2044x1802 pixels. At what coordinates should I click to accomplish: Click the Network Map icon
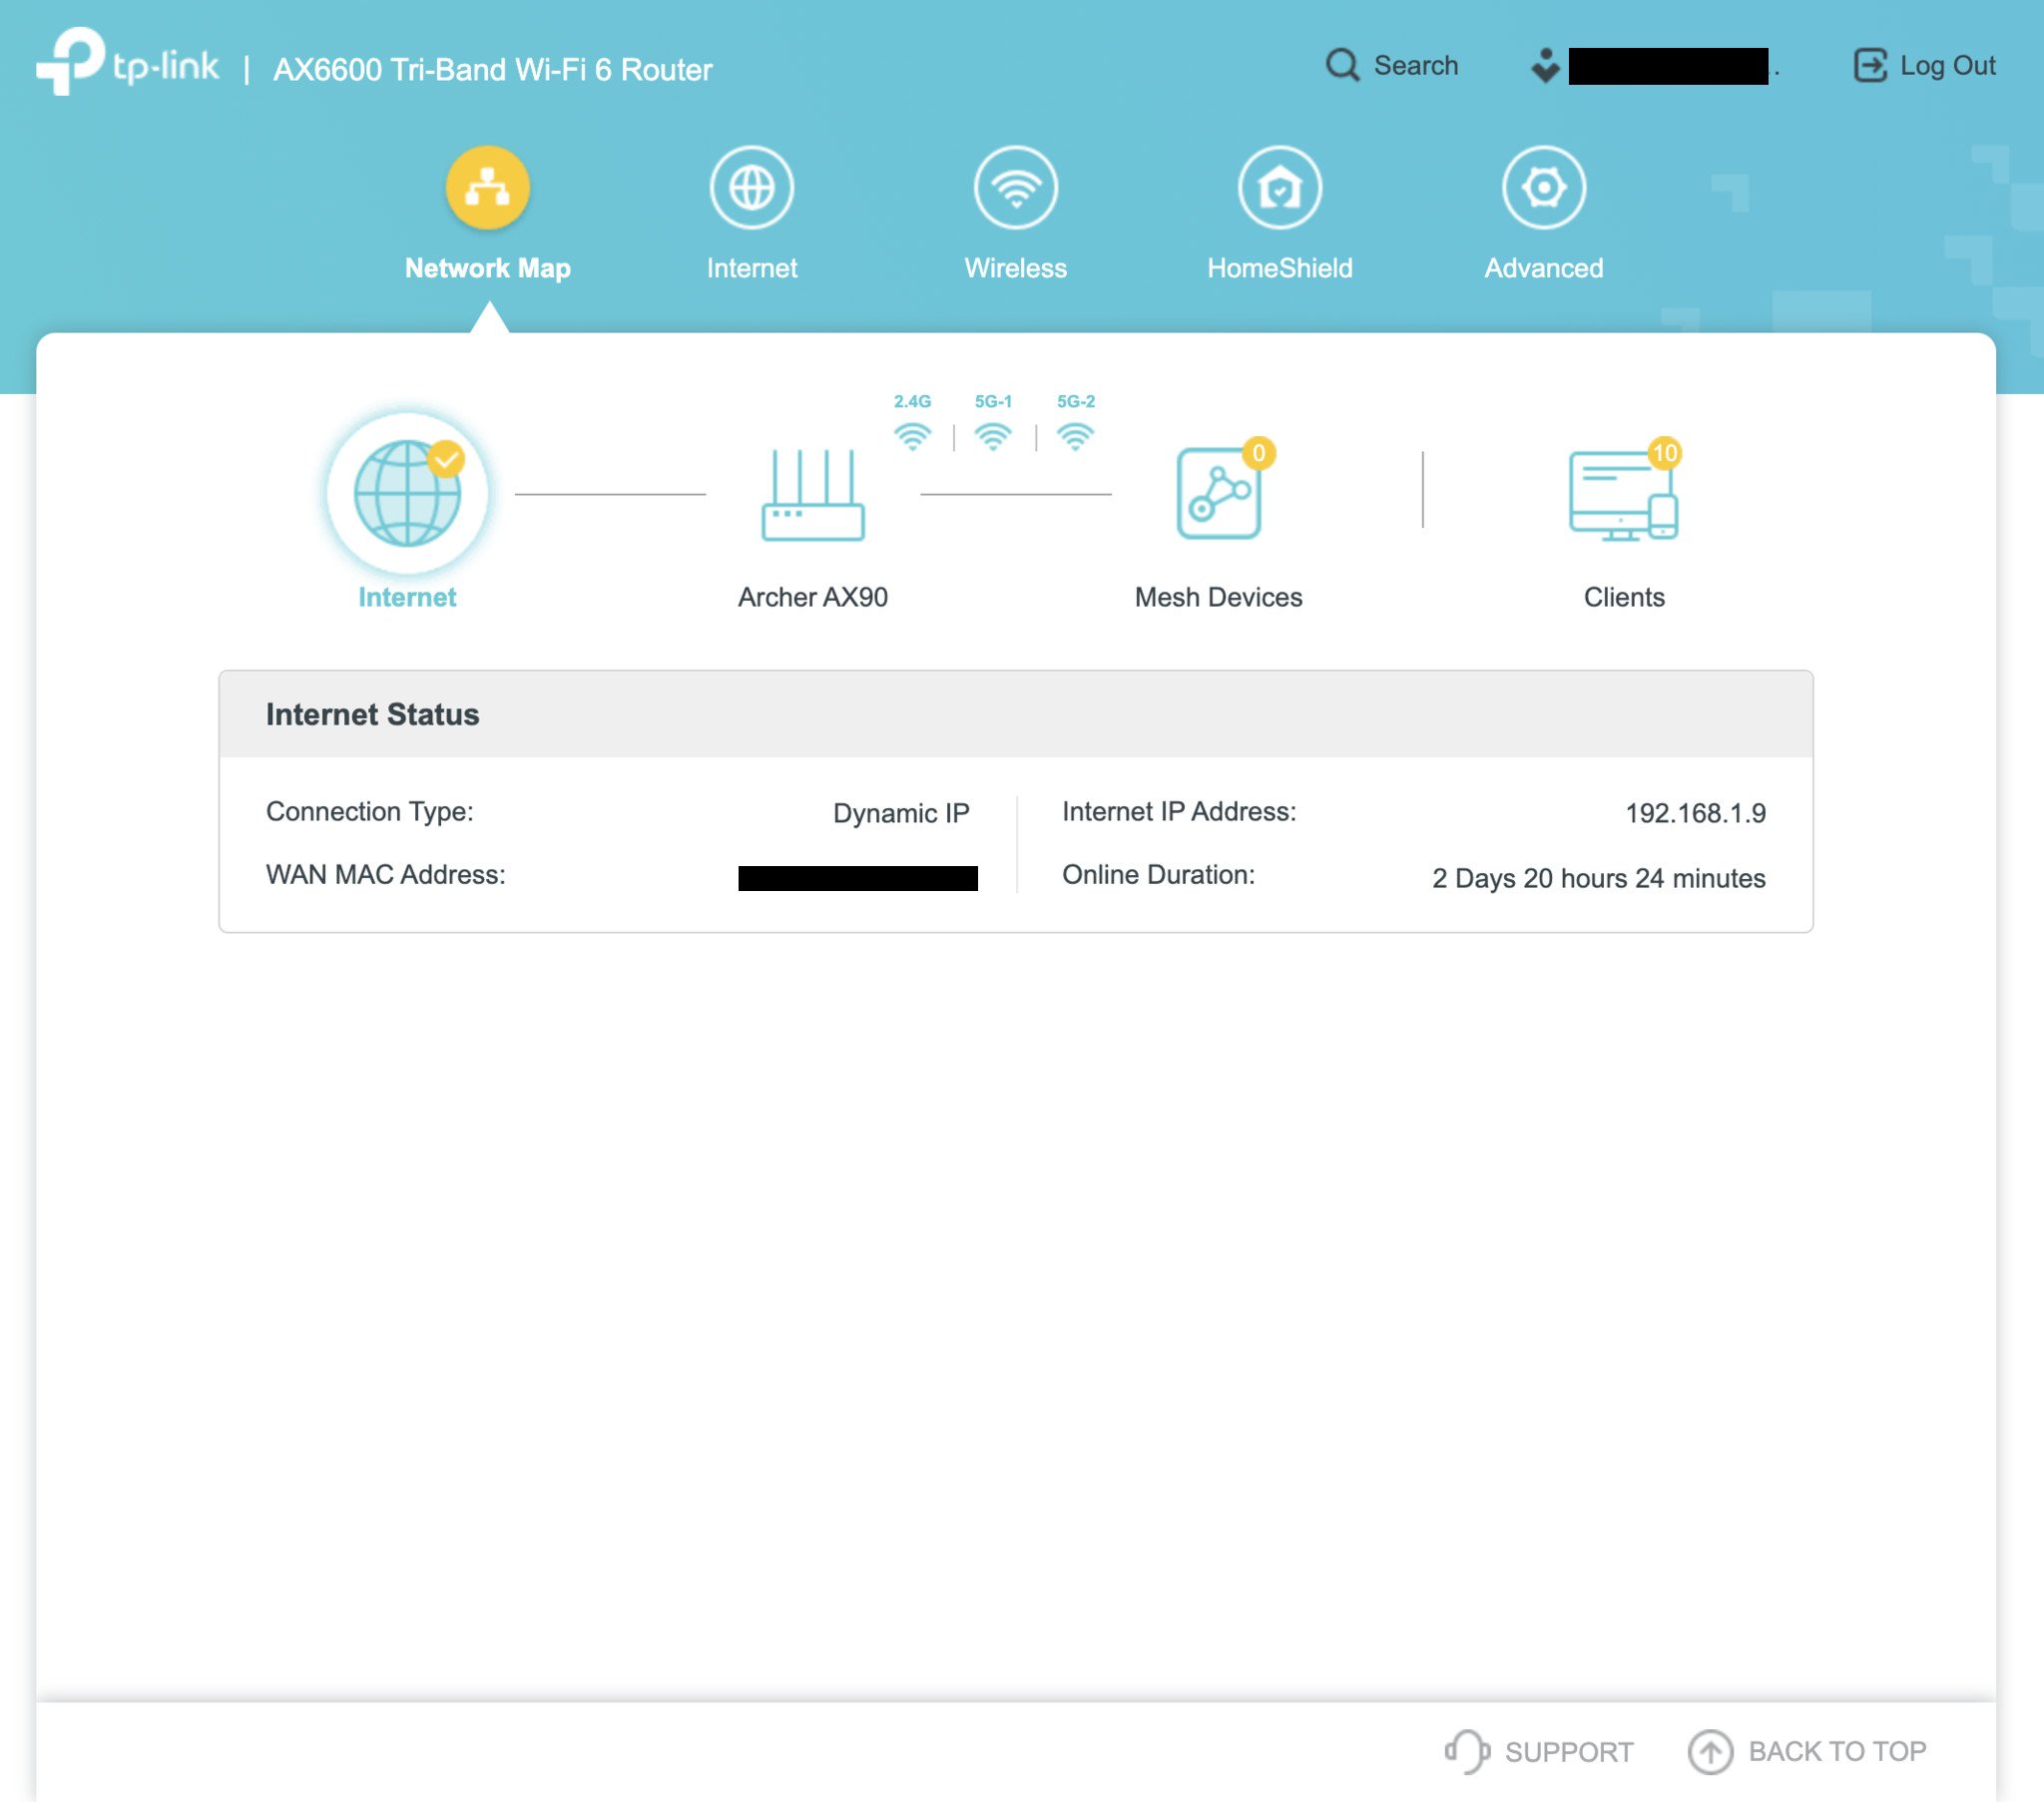point(487,188)
